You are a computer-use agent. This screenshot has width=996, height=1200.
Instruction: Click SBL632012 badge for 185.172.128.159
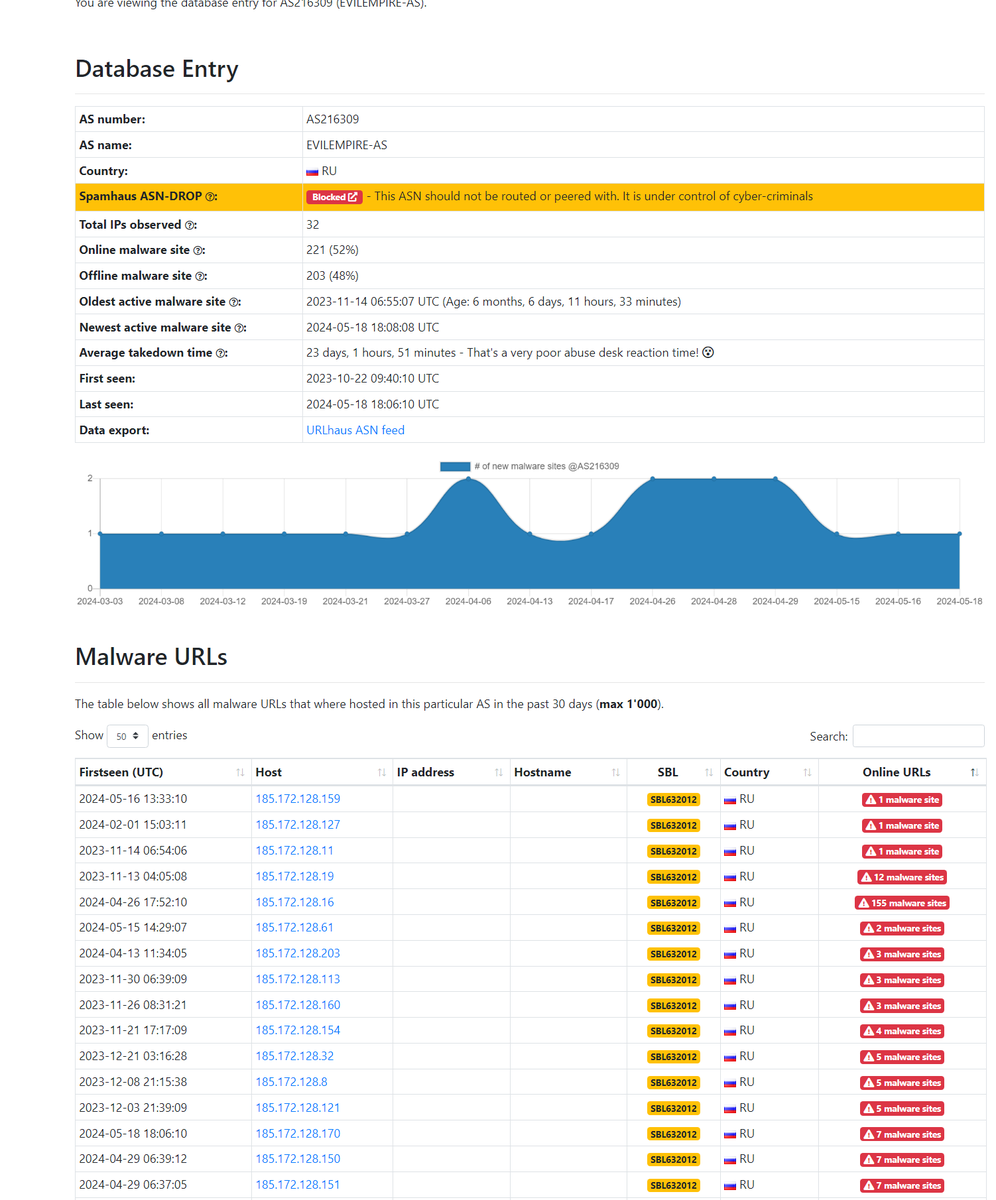click(x=673, y=800)
